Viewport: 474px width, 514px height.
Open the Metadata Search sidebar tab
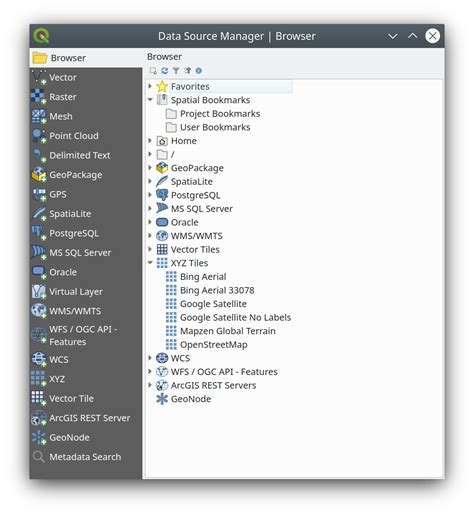tap(86, 457)
